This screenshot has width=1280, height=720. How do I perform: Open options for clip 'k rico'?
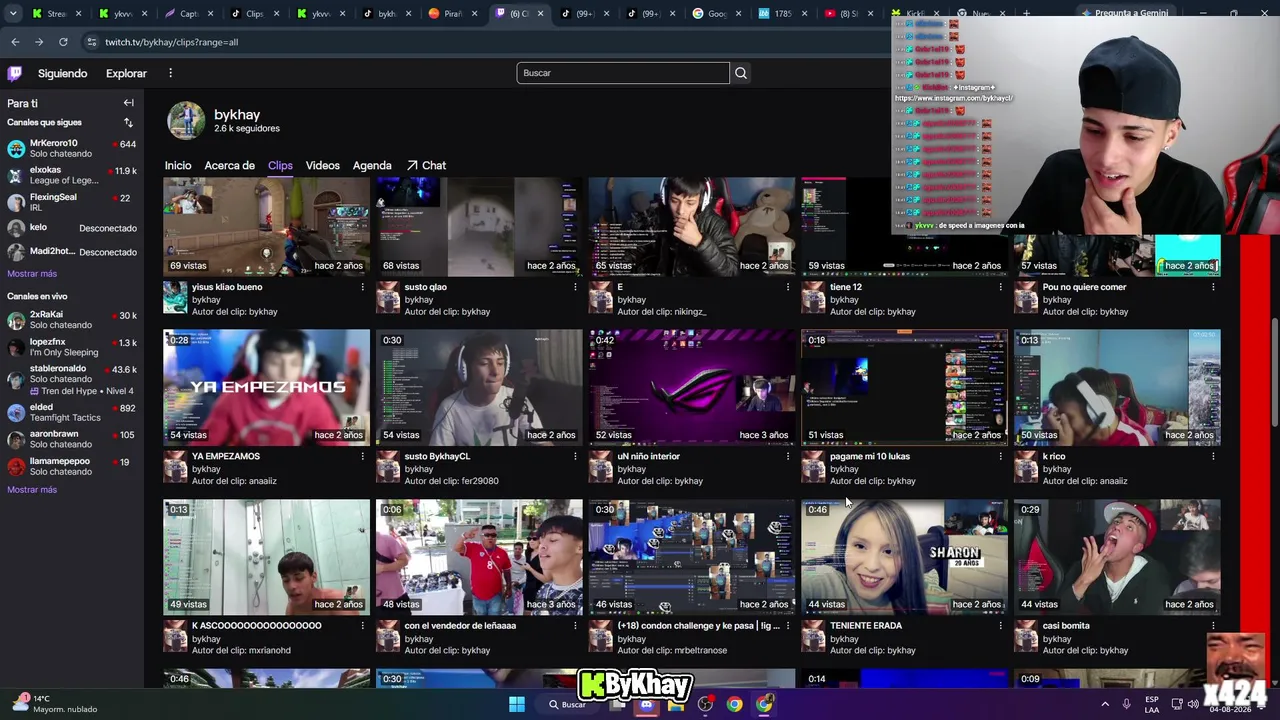(x=1213, y=457)
